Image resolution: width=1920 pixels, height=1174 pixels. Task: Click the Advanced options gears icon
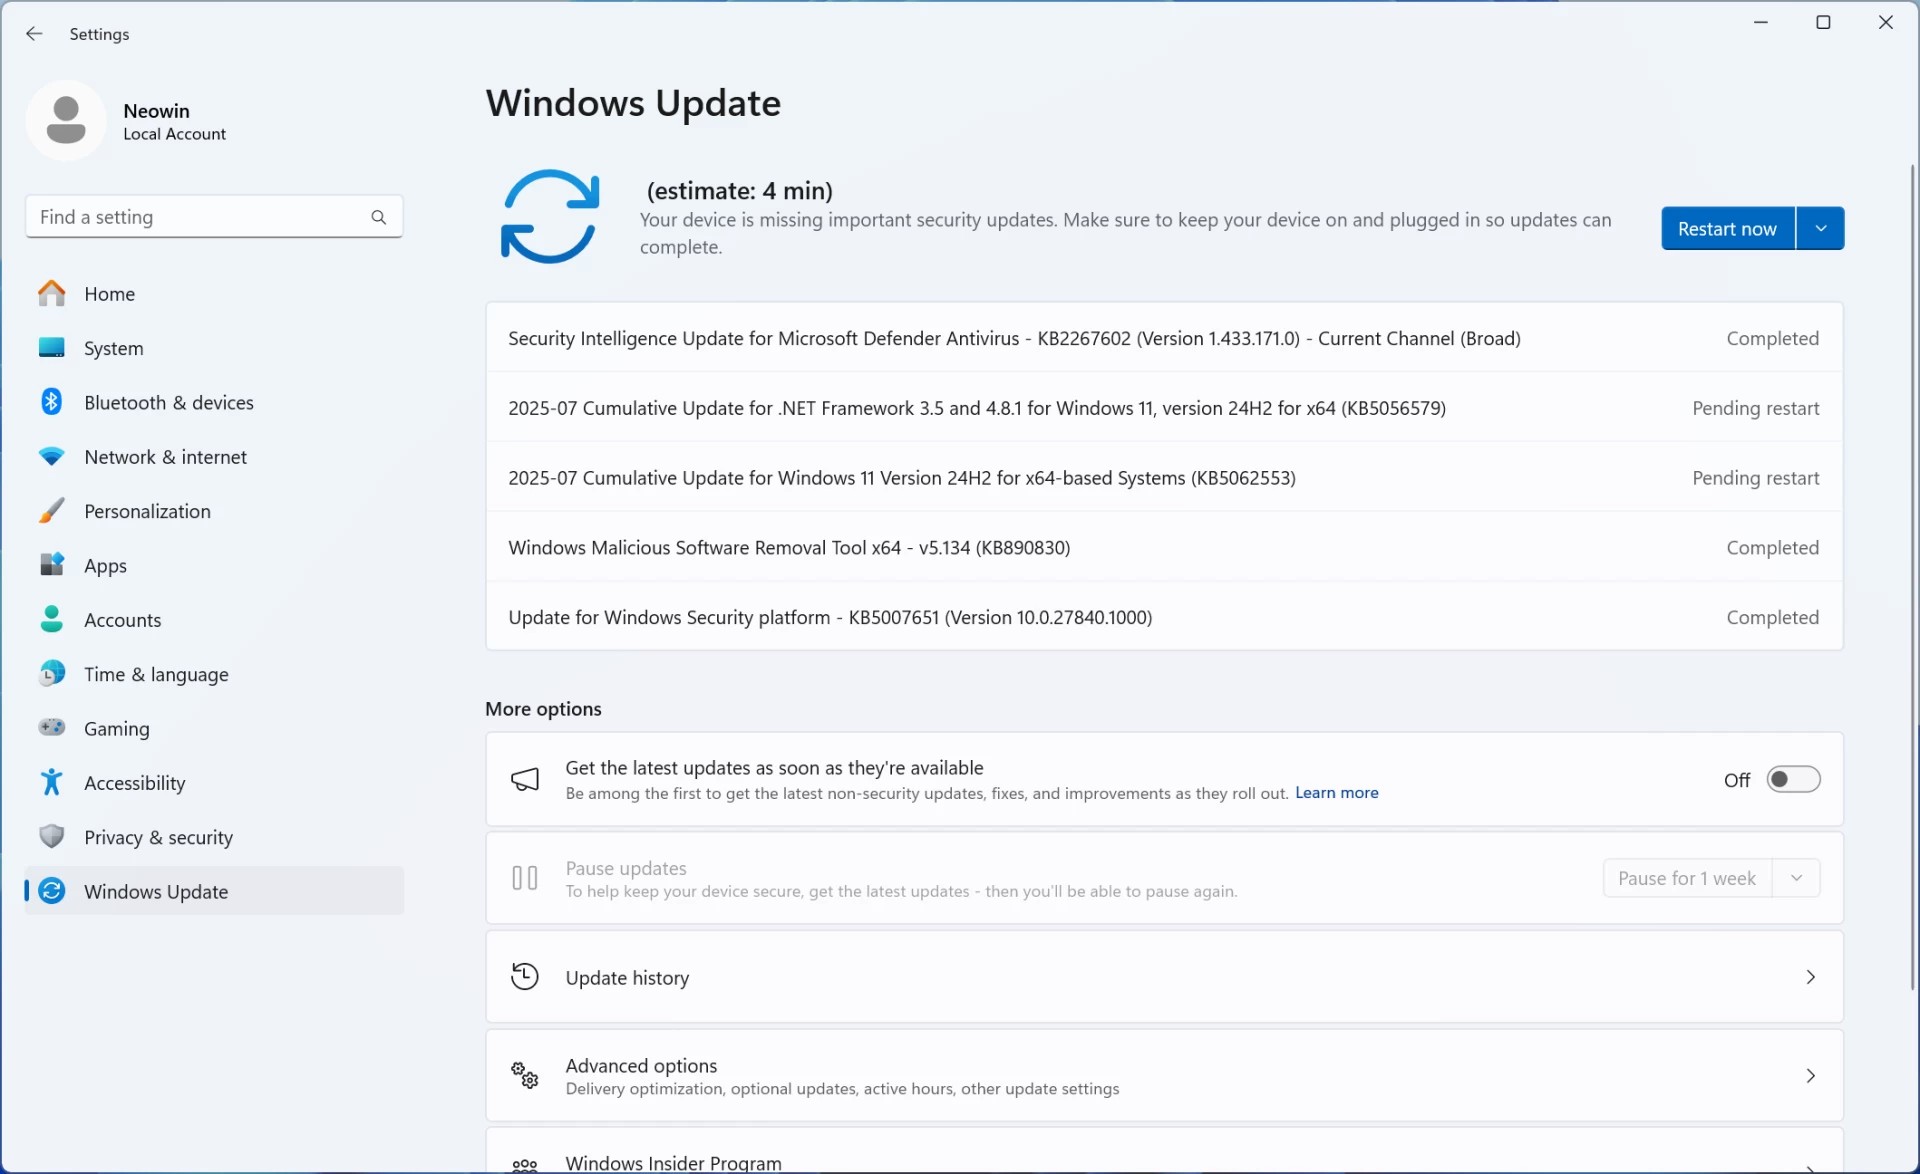(x=525, y=1076)
